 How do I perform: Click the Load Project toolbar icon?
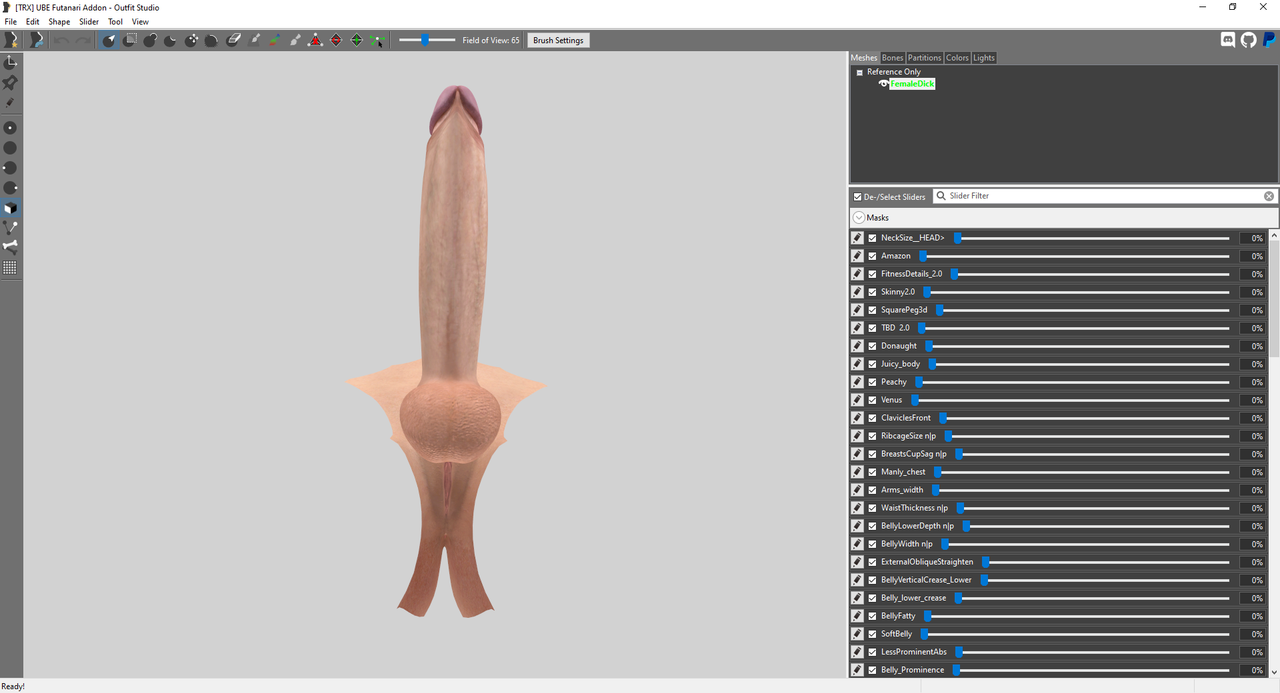pyautogui.click(x=36, y=40)
